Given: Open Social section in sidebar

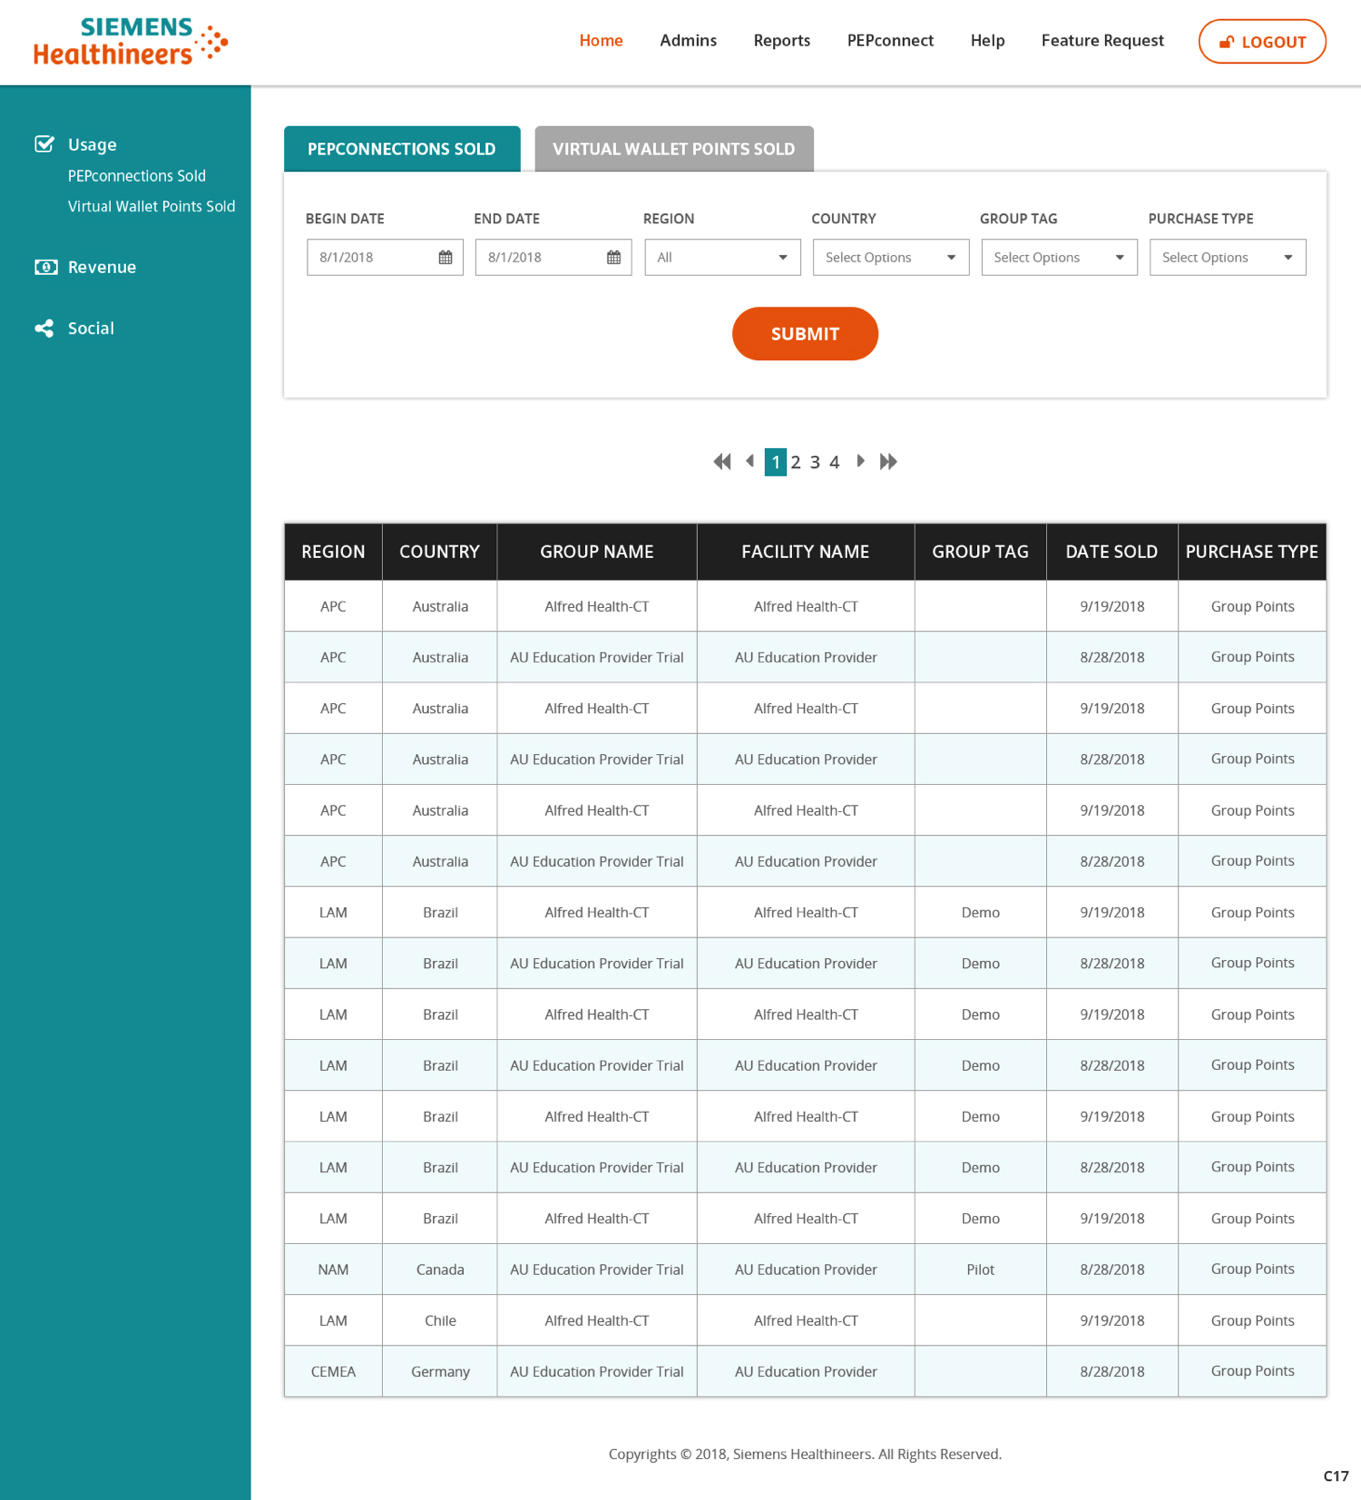Looking at the screenshot, I should click(91, 328).
